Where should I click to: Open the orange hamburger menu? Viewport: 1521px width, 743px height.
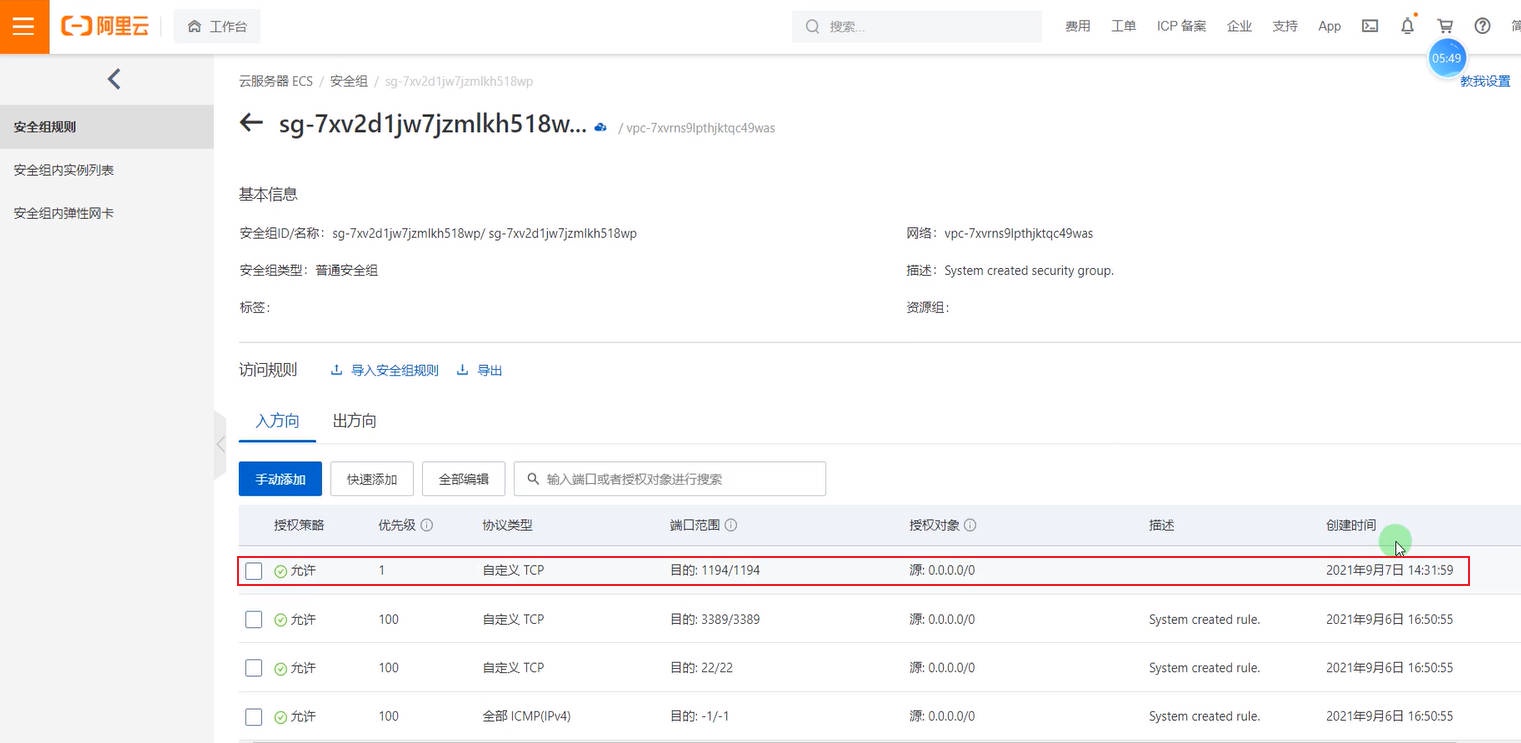[24, 26]
